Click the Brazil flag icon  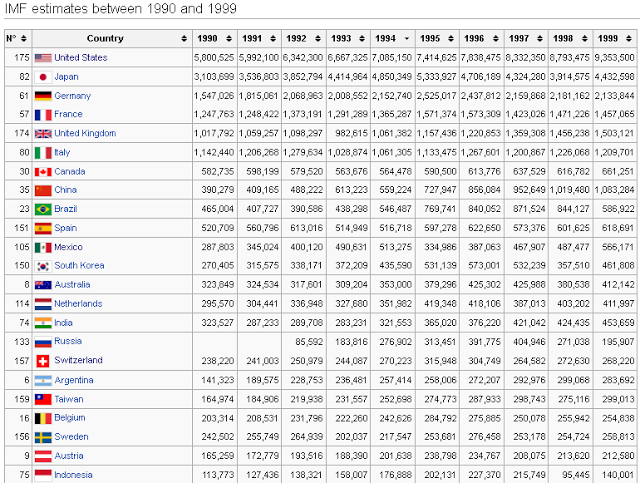[43, 209]
